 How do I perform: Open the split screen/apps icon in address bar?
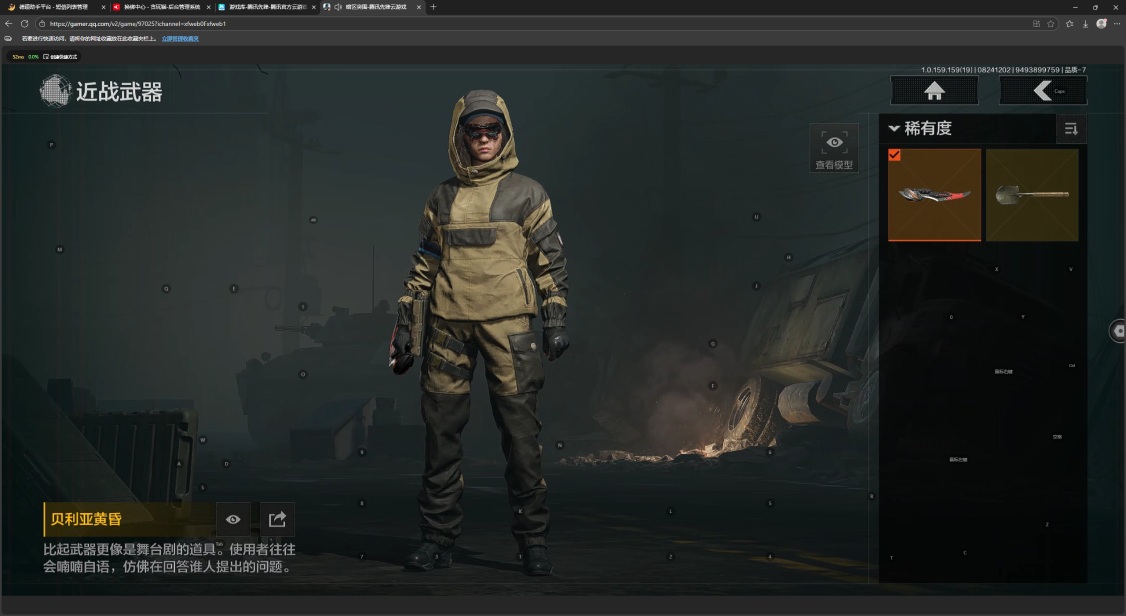tap(1036, 24)
